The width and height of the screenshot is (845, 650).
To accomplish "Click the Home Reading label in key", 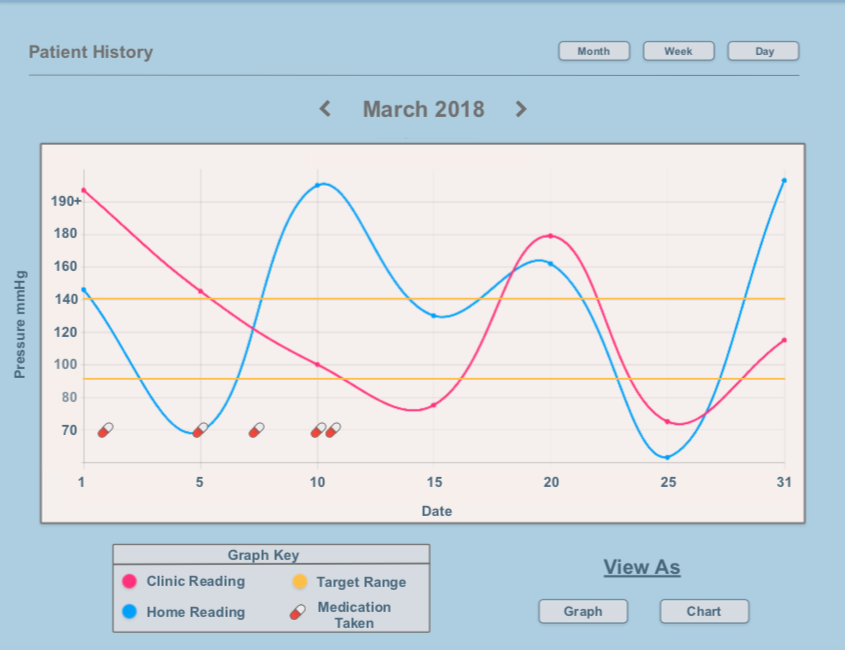I will click(x=196, y=612).
